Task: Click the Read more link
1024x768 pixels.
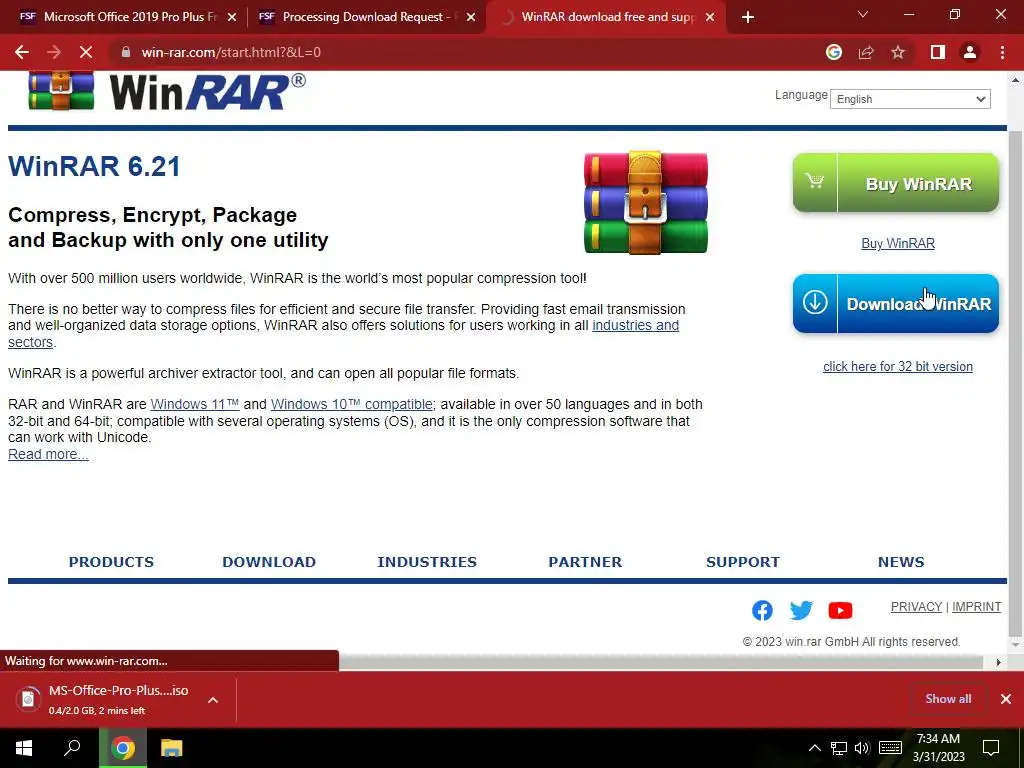Action: (48, 455)
